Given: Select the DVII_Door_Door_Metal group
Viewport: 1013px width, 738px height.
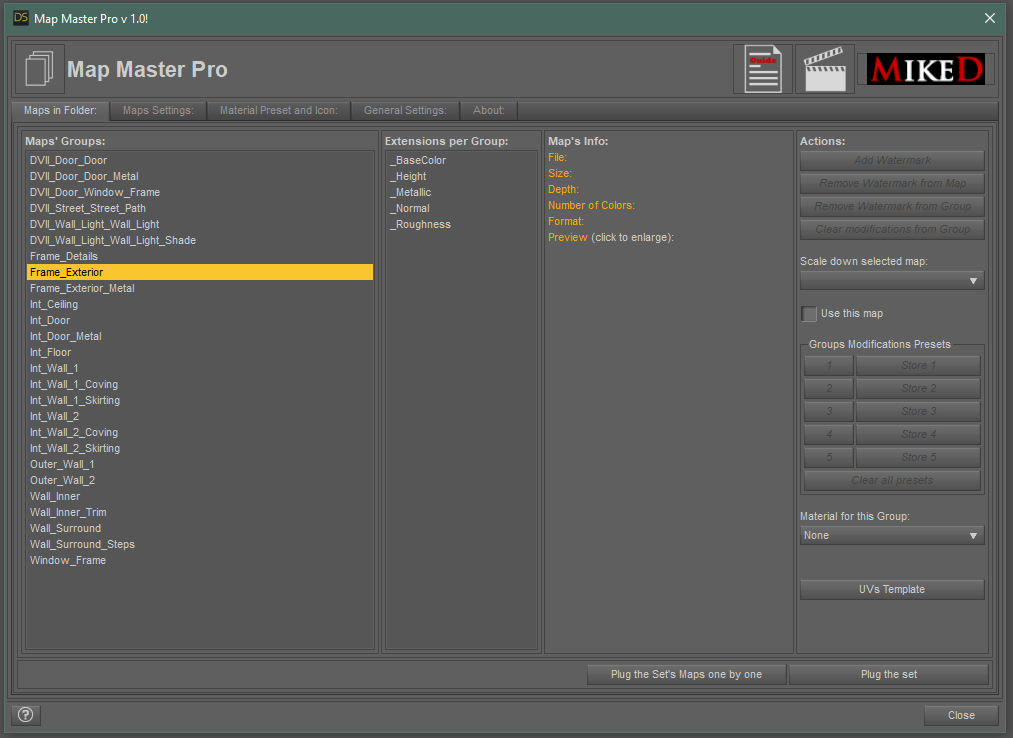Looking at the screenshot, I should (x=200, y=176).
